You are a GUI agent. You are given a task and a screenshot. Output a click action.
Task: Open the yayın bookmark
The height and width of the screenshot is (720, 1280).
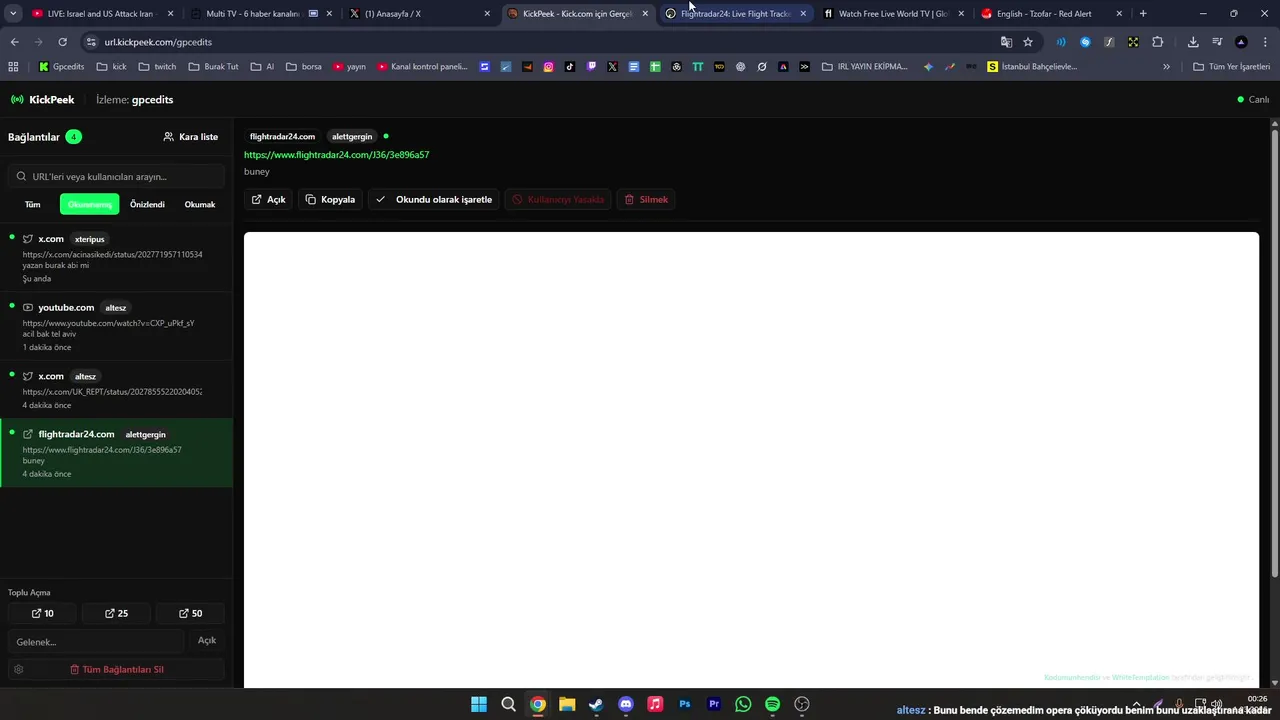point(349,67)
